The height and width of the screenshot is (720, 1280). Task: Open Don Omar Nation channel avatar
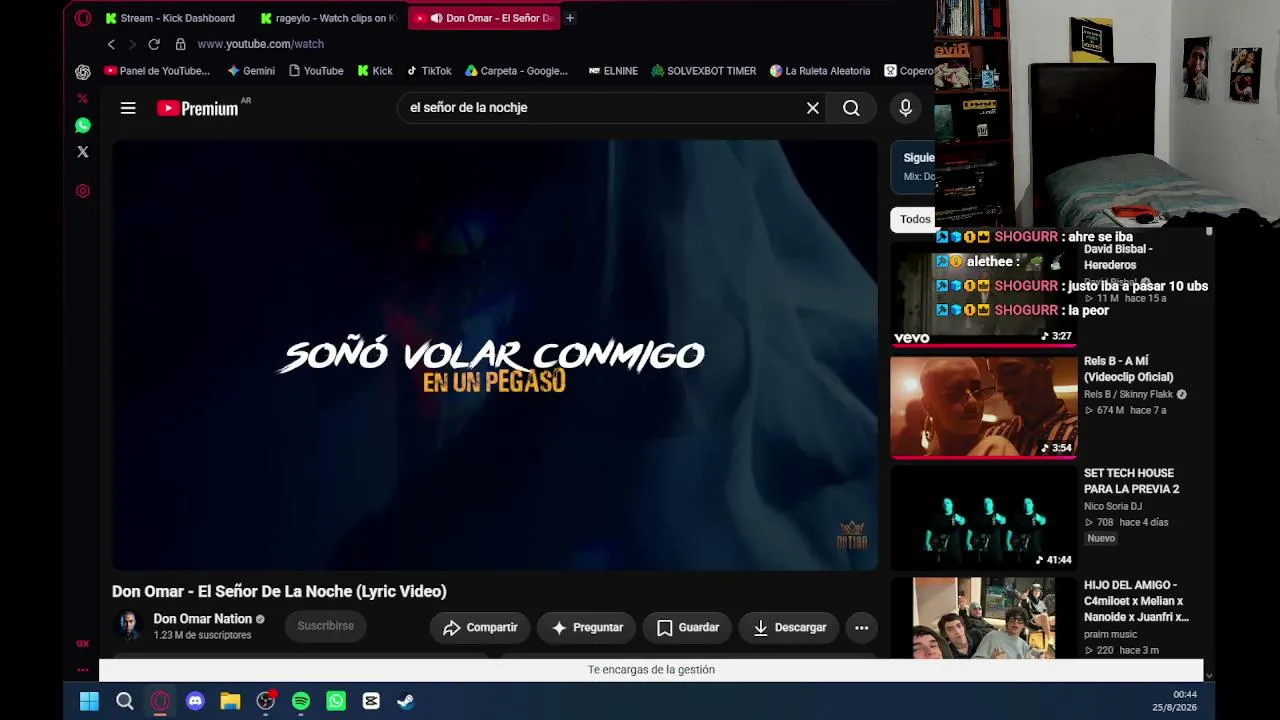click(x=129, y=626)
